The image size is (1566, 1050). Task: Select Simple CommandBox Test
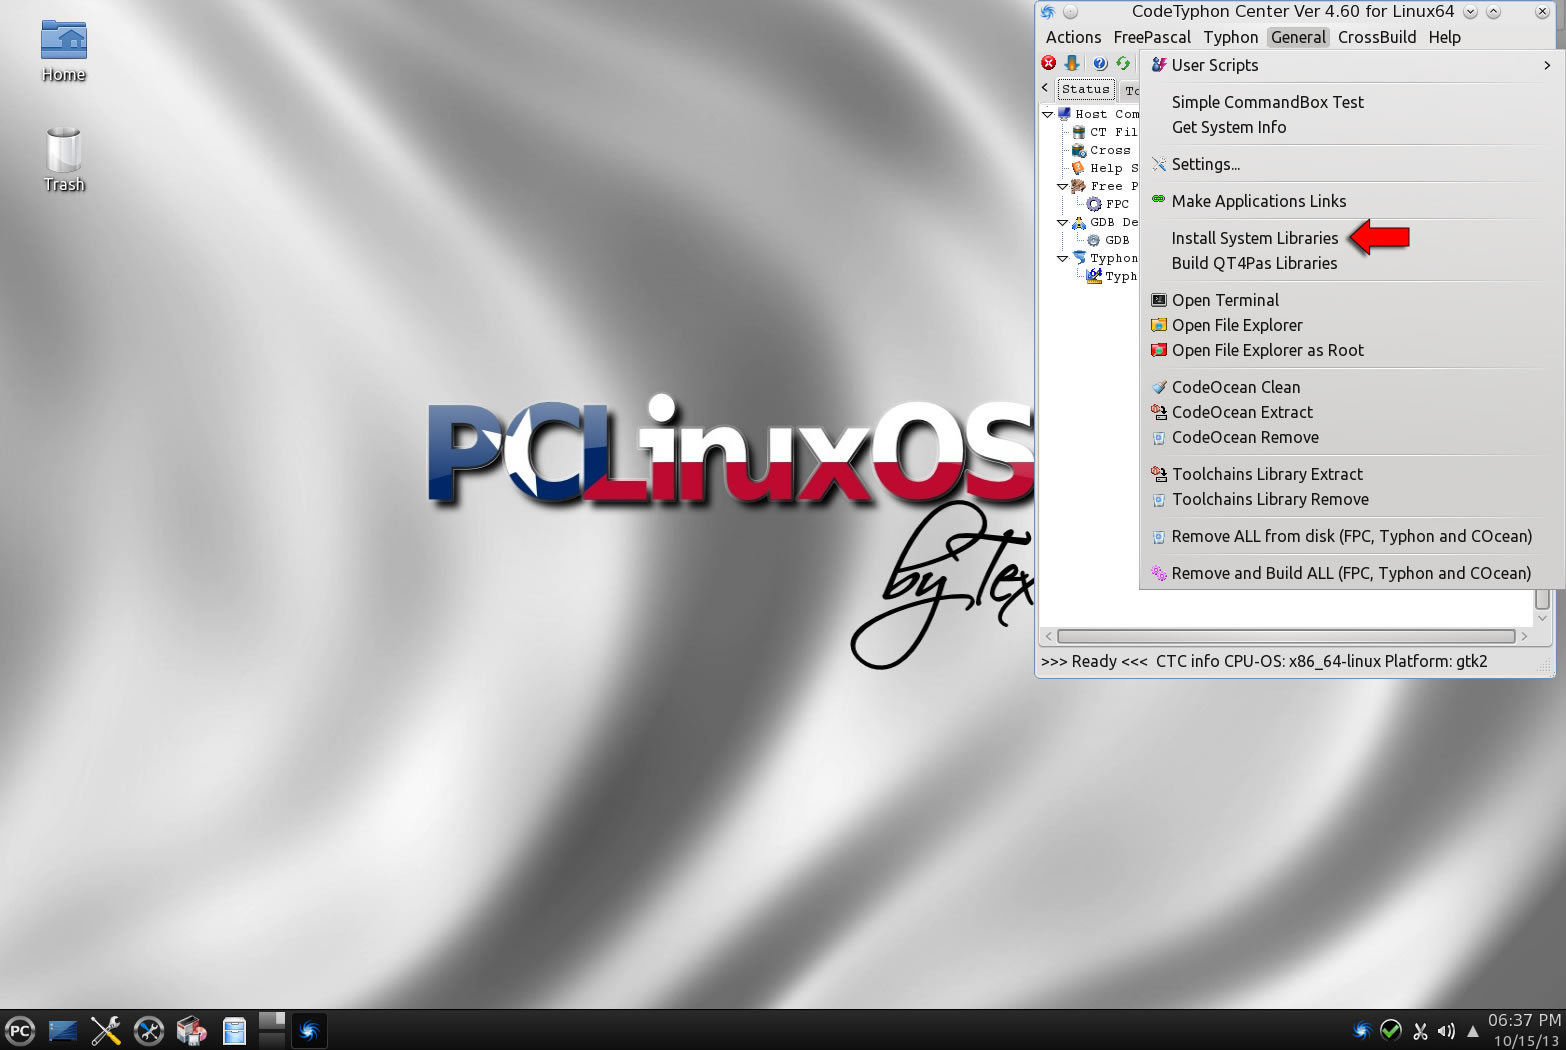[1267, 102]
